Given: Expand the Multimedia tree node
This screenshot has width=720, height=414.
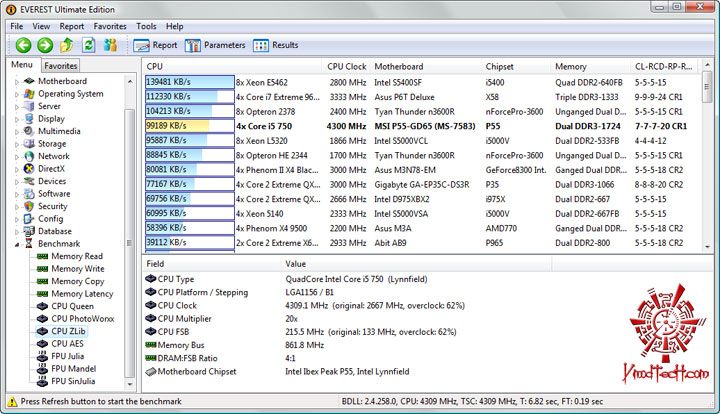Looking at the screenshot, I should pos(17,132).
